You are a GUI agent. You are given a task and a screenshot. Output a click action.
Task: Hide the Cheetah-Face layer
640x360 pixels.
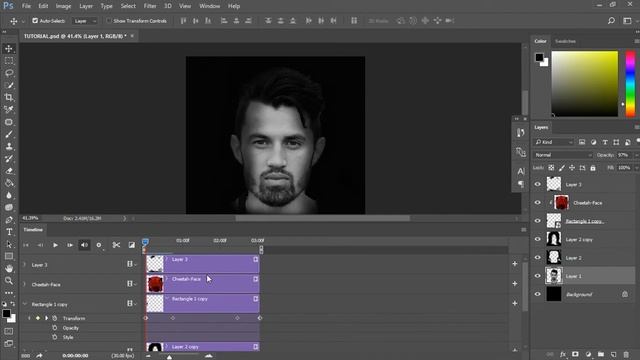pos(538,203)
